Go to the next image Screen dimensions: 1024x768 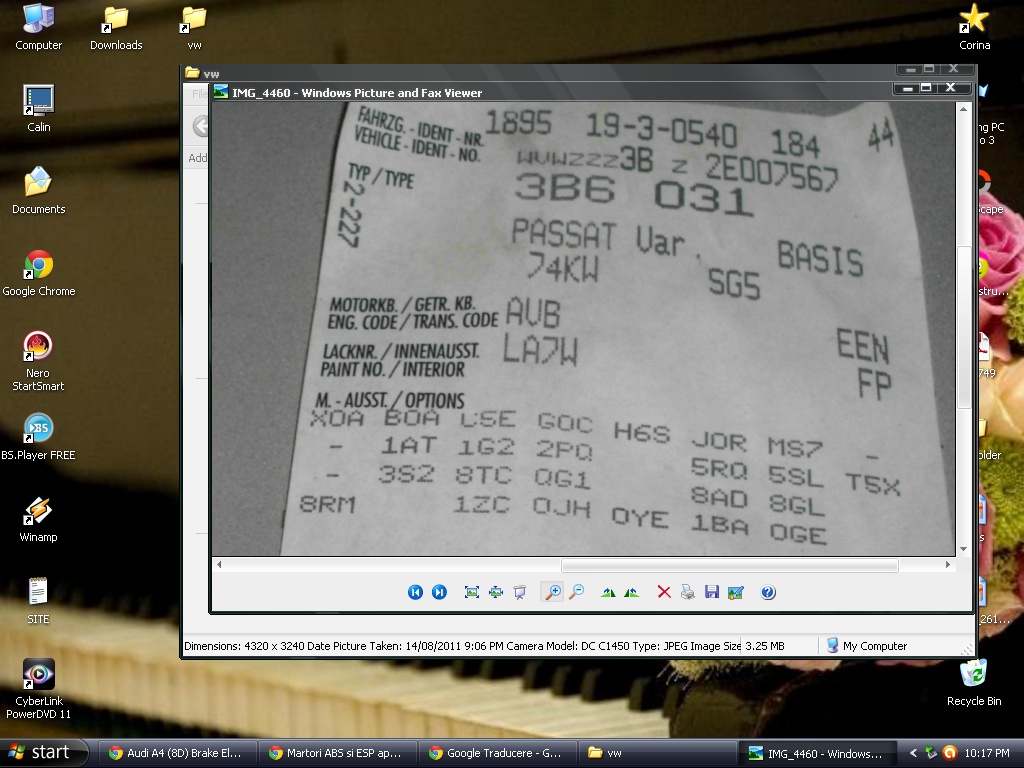tap(439, 592)
